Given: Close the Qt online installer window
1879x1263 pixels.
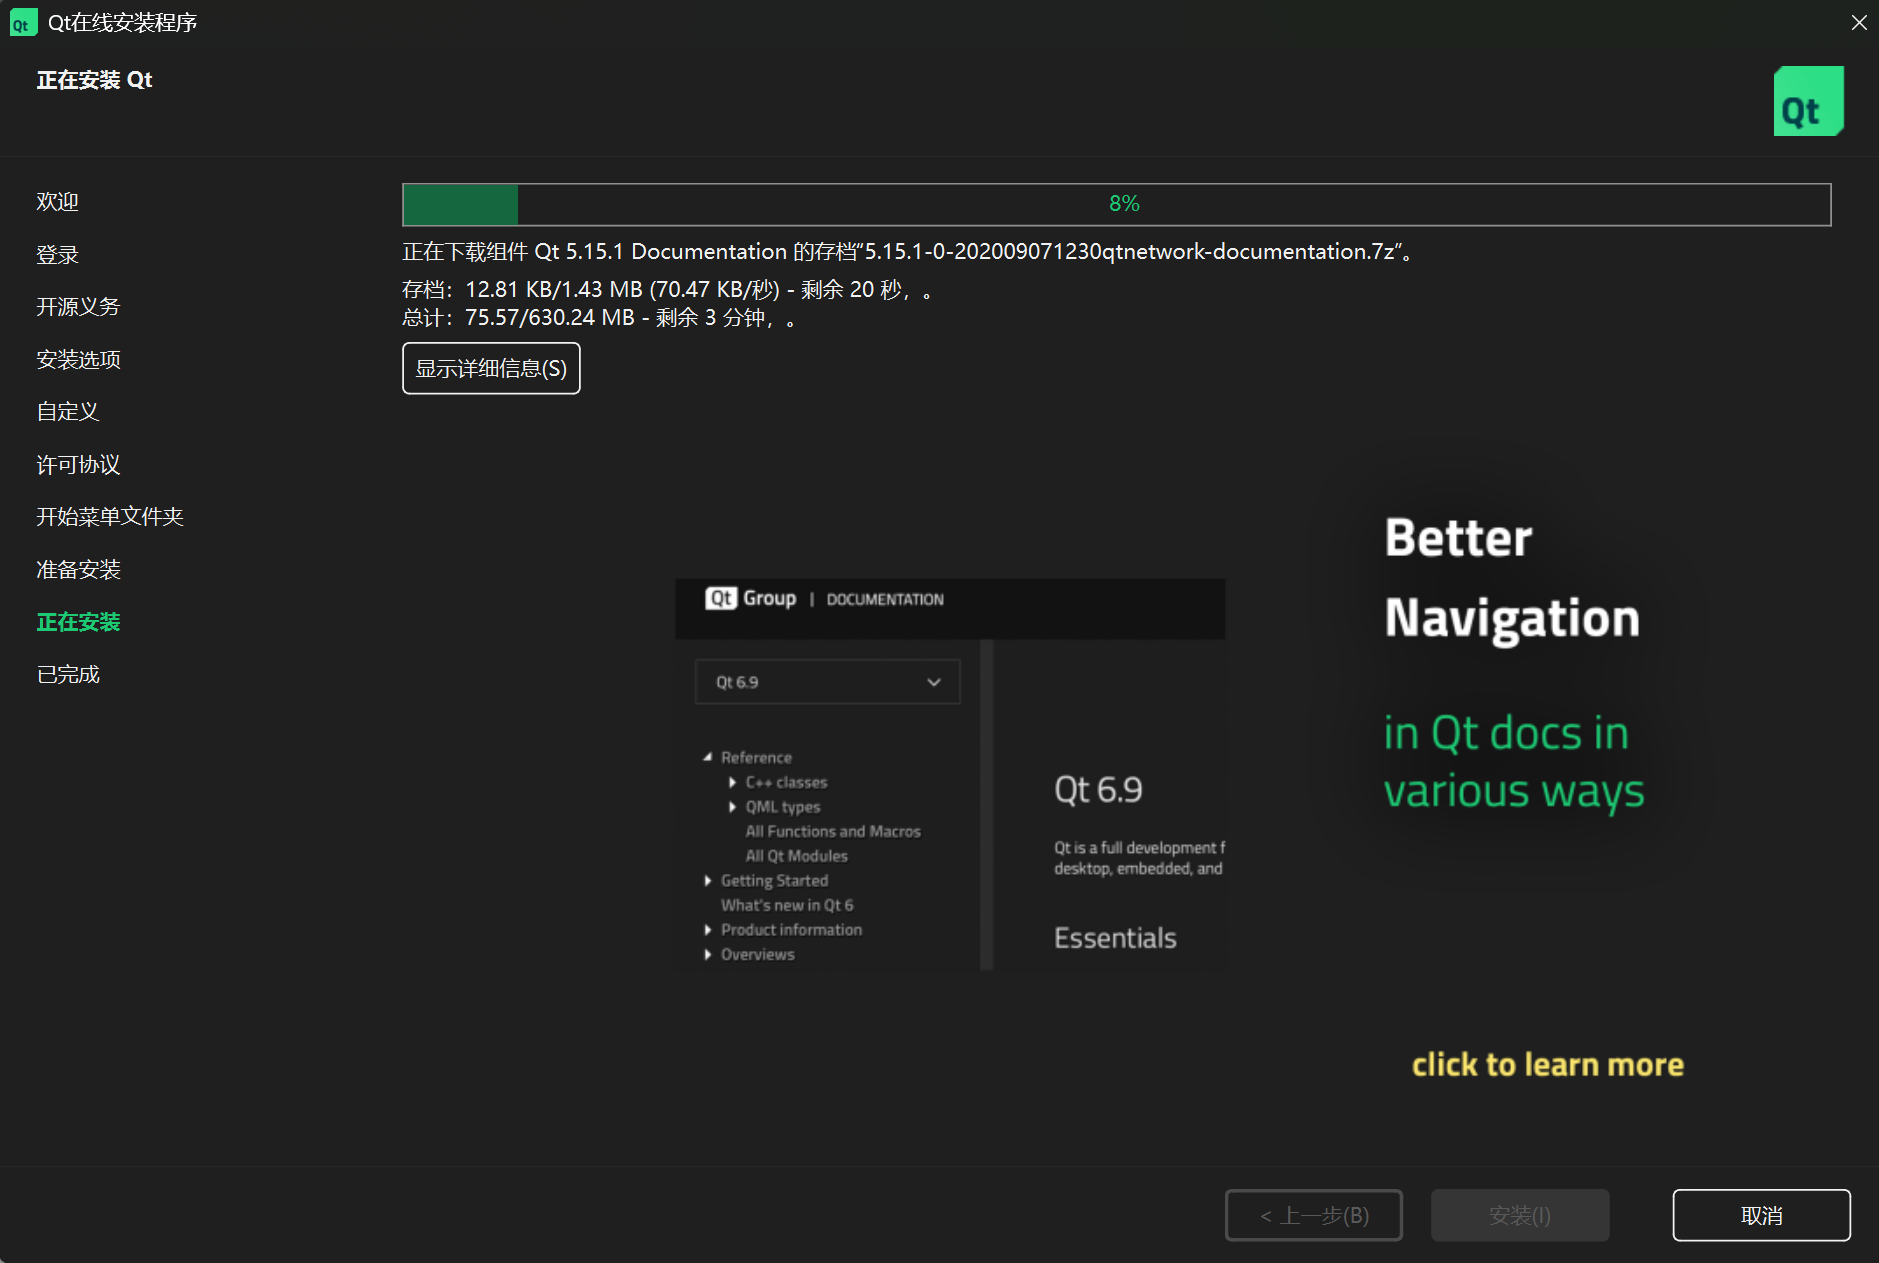Looking at the screenshot, I should (x=1858, y=22).
